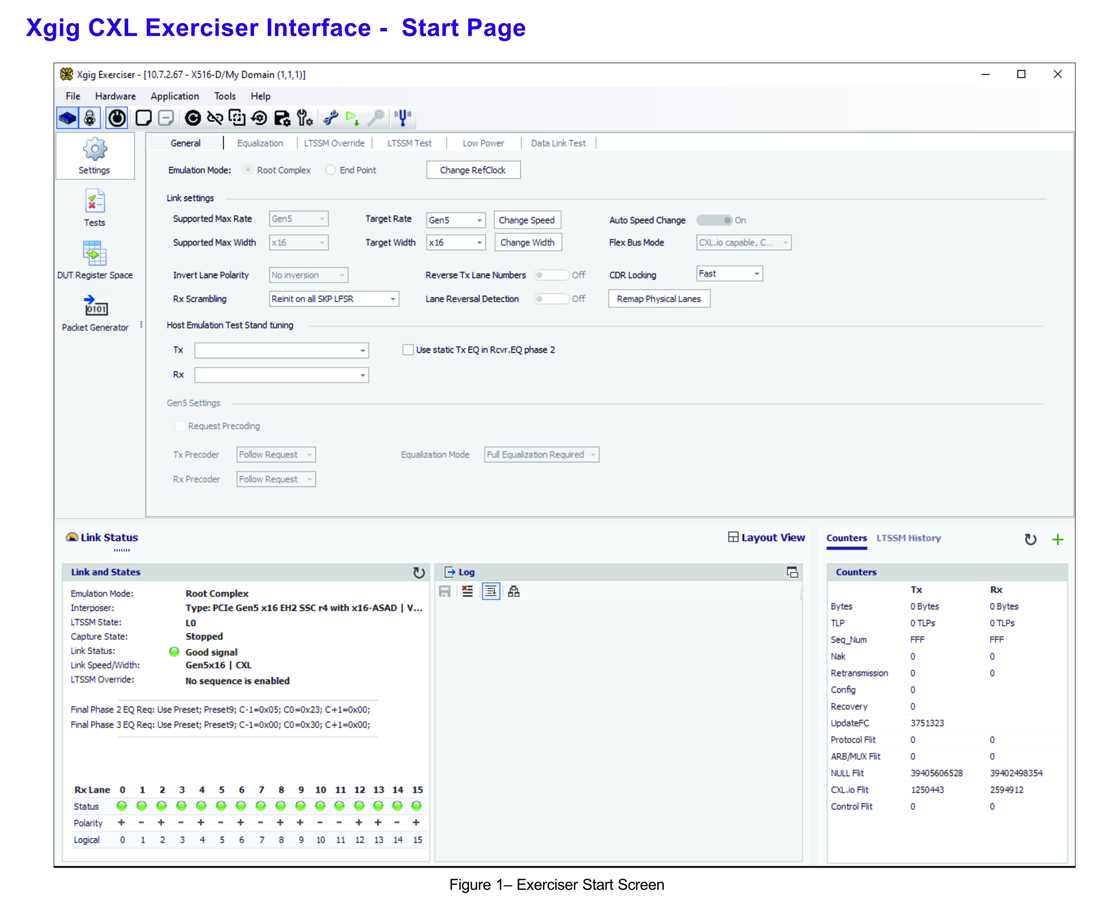Toggle the log auto-scroll icon
Viewport: 1100px width, 911px height.
[490, 591]
